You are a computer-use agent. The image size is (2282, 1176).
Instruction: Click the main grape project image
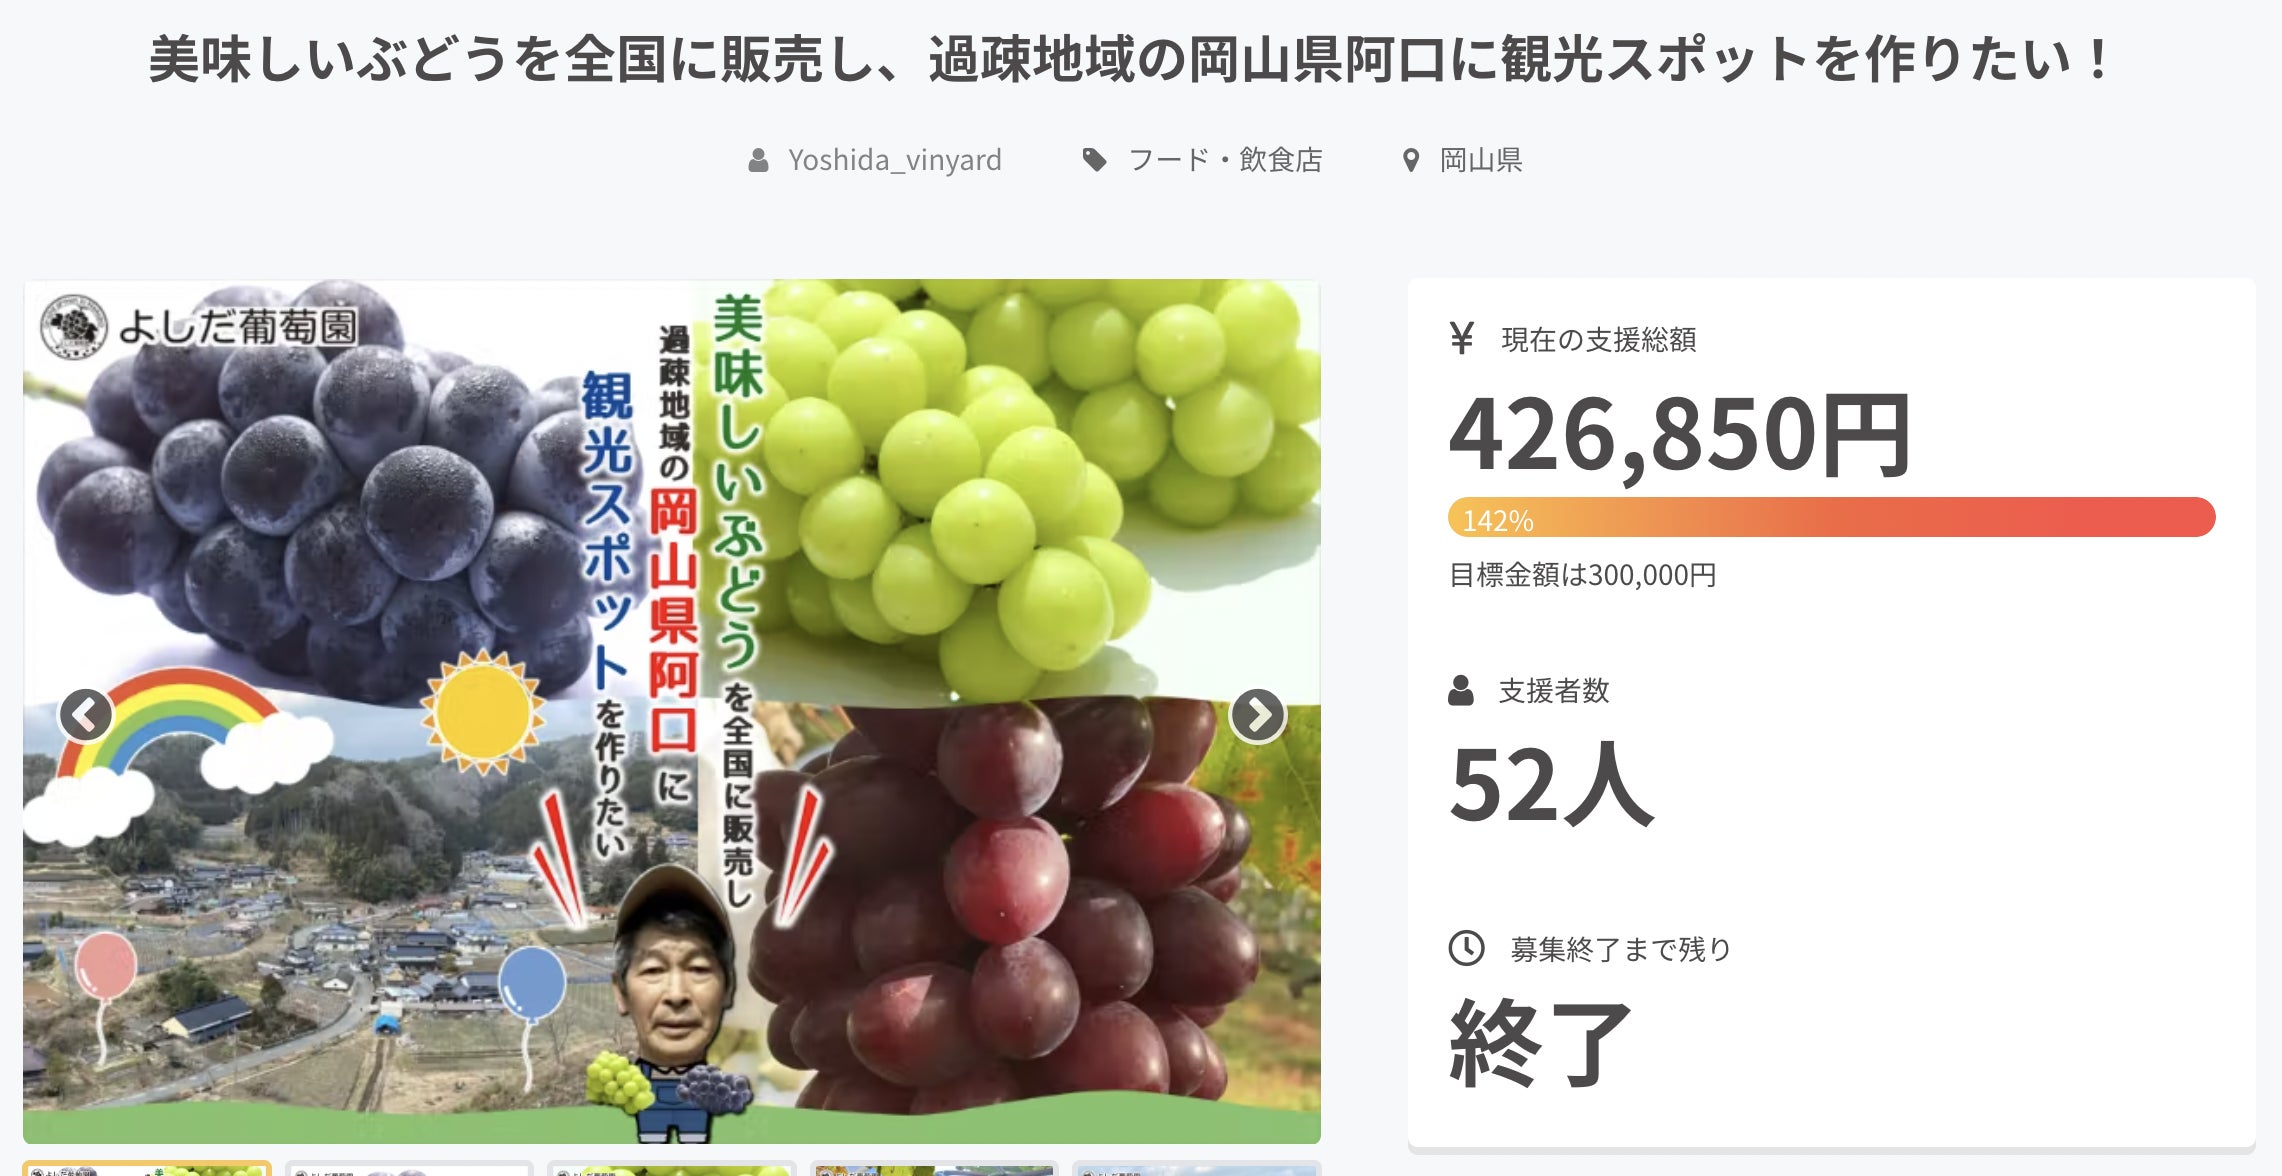672,711
